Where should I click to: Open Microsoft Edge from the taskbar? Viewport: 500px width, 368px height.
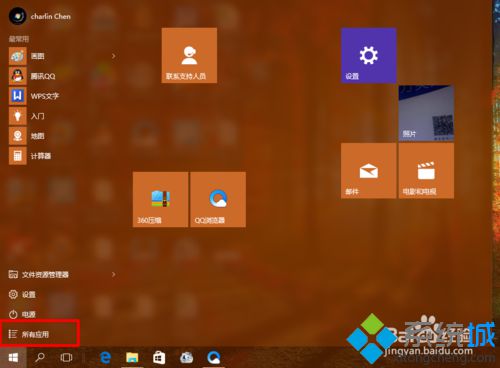[x=106, y=358]
